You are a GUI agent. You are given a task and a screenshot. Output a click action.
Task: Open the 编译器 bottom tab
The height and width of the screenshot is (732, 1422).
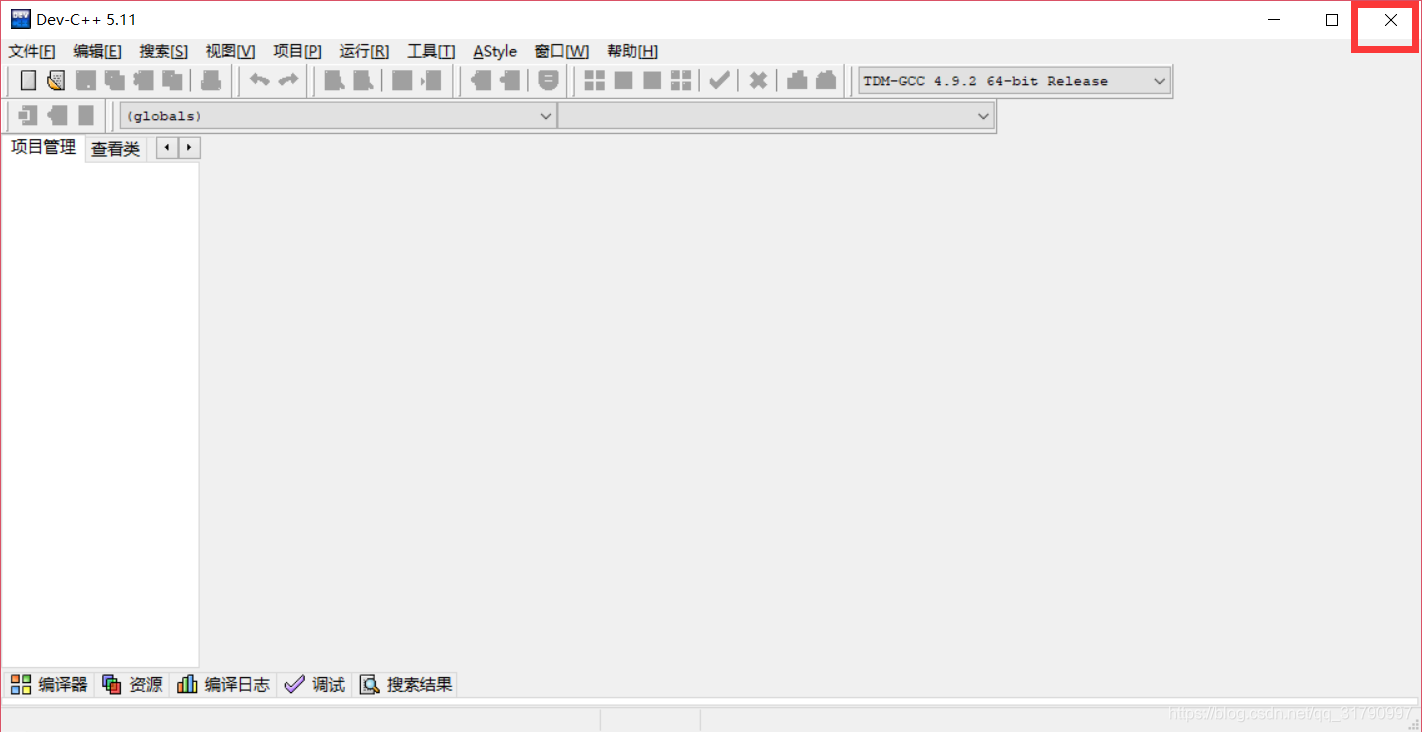tap(49, 685)
